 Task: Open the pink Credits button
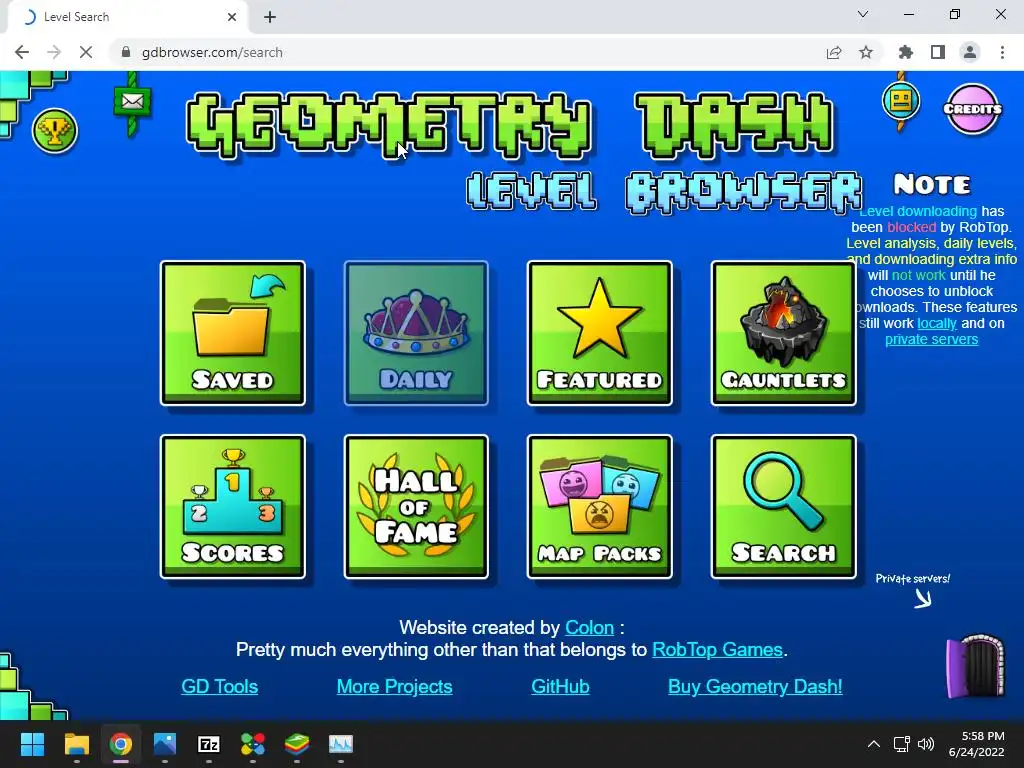(x=972, y=109)
